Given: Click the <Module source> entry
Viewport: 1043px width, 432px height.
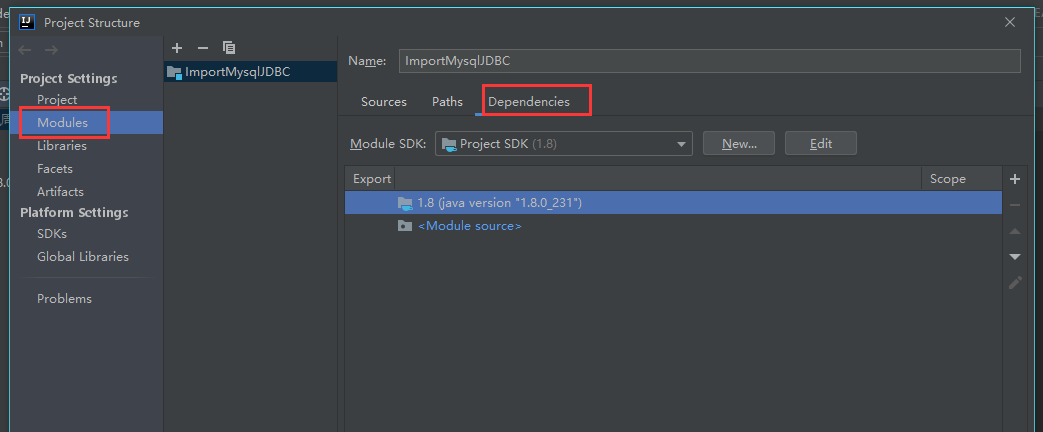Looking at the screenshot, I should 470,226.
